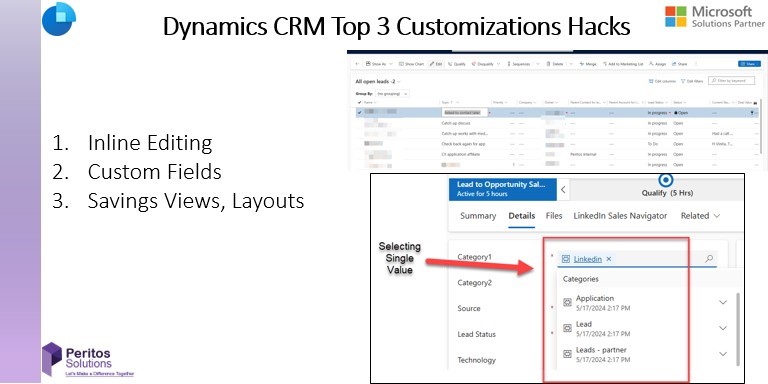Click the 'Check back again for app' cell
Viewport: 768px width, 384px height.
pyautogui.click(x=463, y=144)
